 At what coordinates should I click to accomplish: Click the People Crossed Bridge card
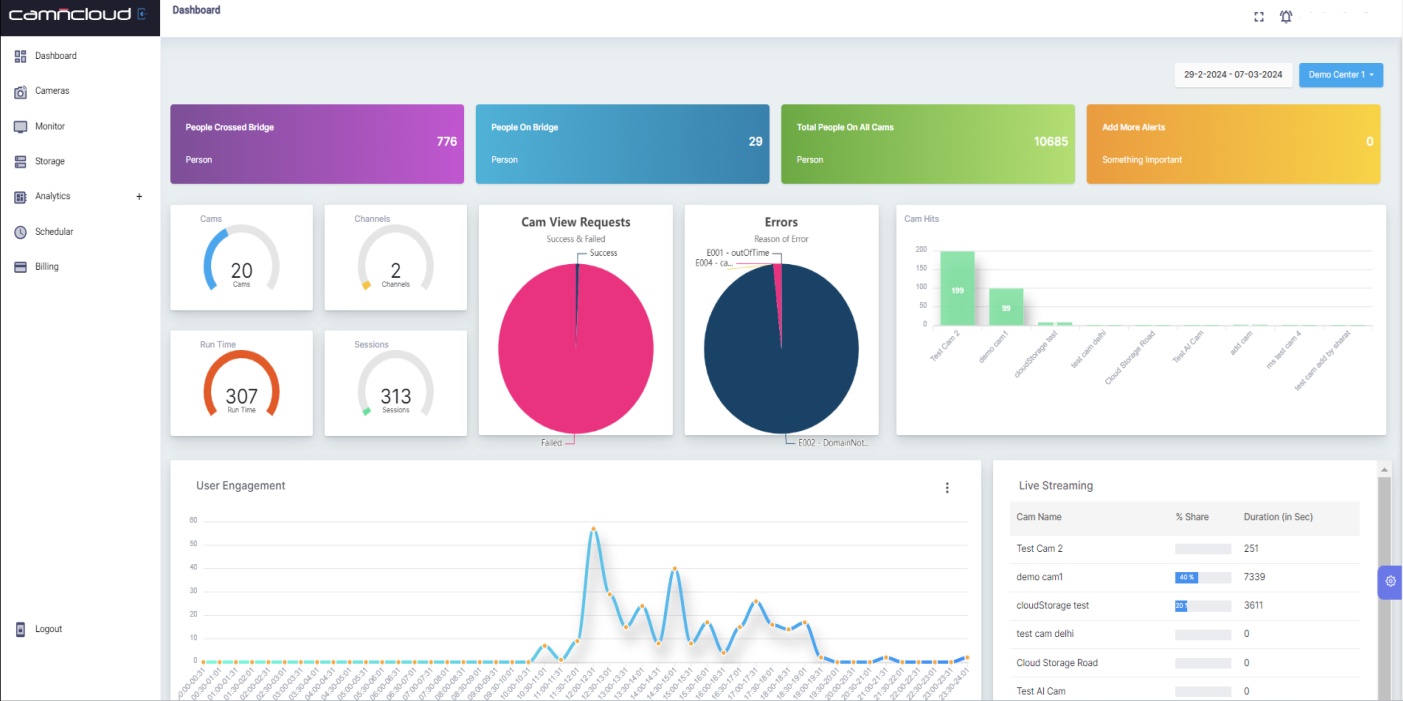317,144
